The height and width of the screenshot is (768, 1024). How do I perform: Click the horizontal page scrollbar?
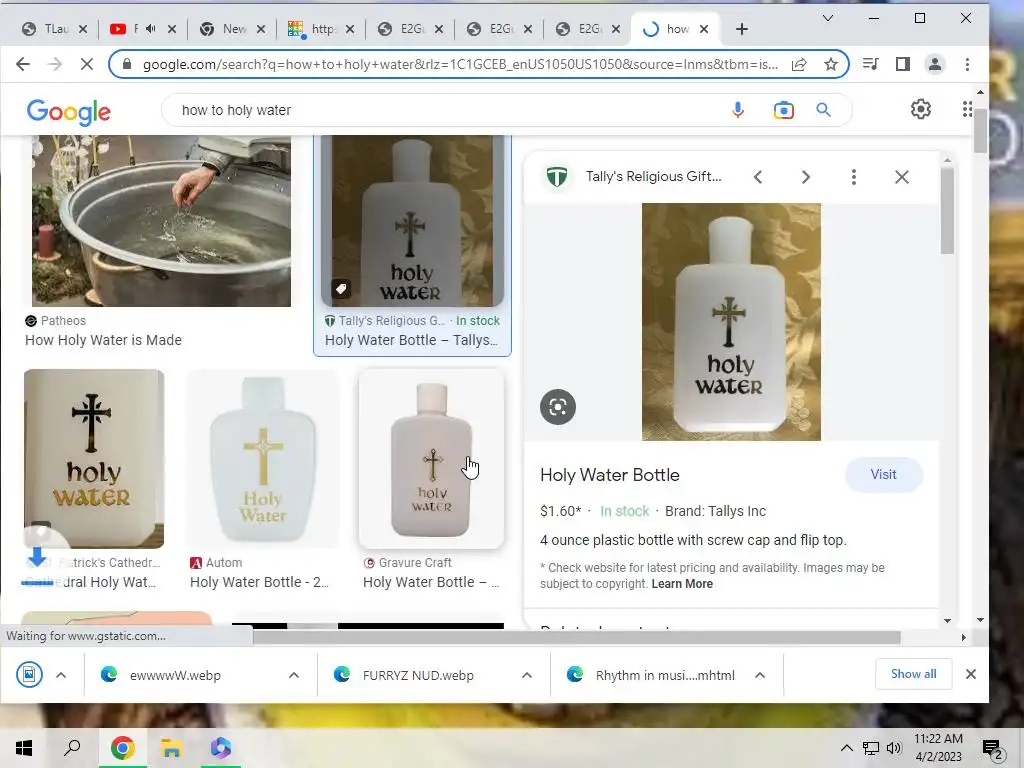coord(577,637)
